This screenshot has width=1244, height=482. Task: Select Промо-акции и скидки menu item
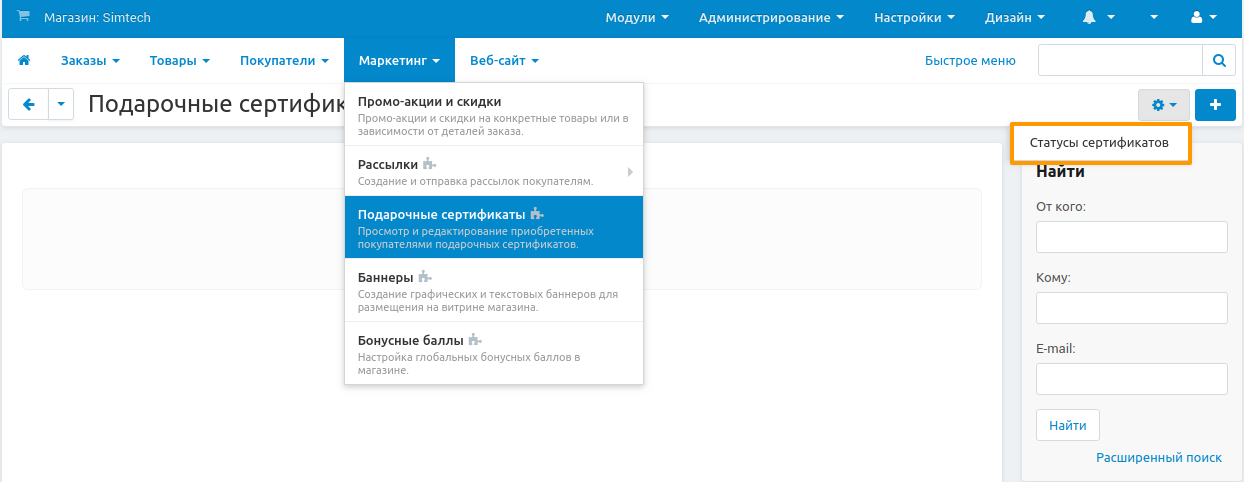pyautogui.click(x=494, y=115)
